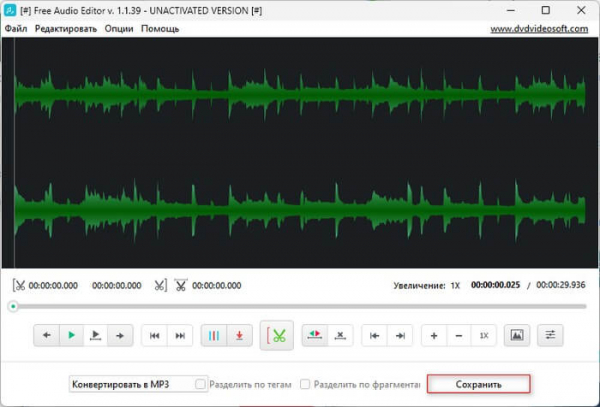
Task: Minimize the Free Audio Editor window
Action: pyautogui.click(x=510, y=10)
